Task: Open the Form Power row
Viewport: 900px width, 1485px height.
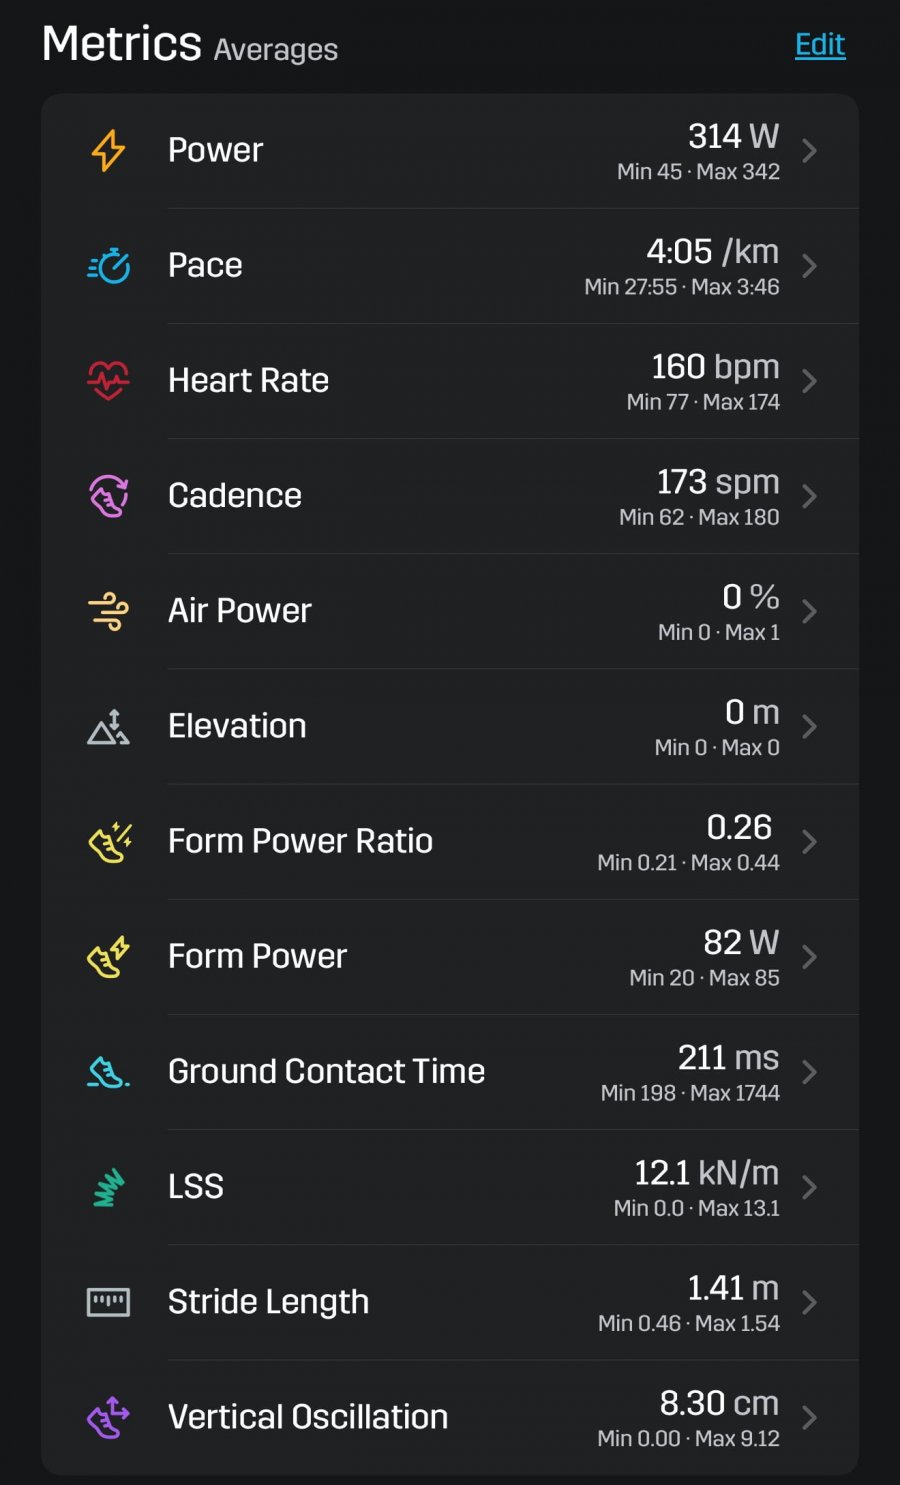Action: click(x=450, y=957)
